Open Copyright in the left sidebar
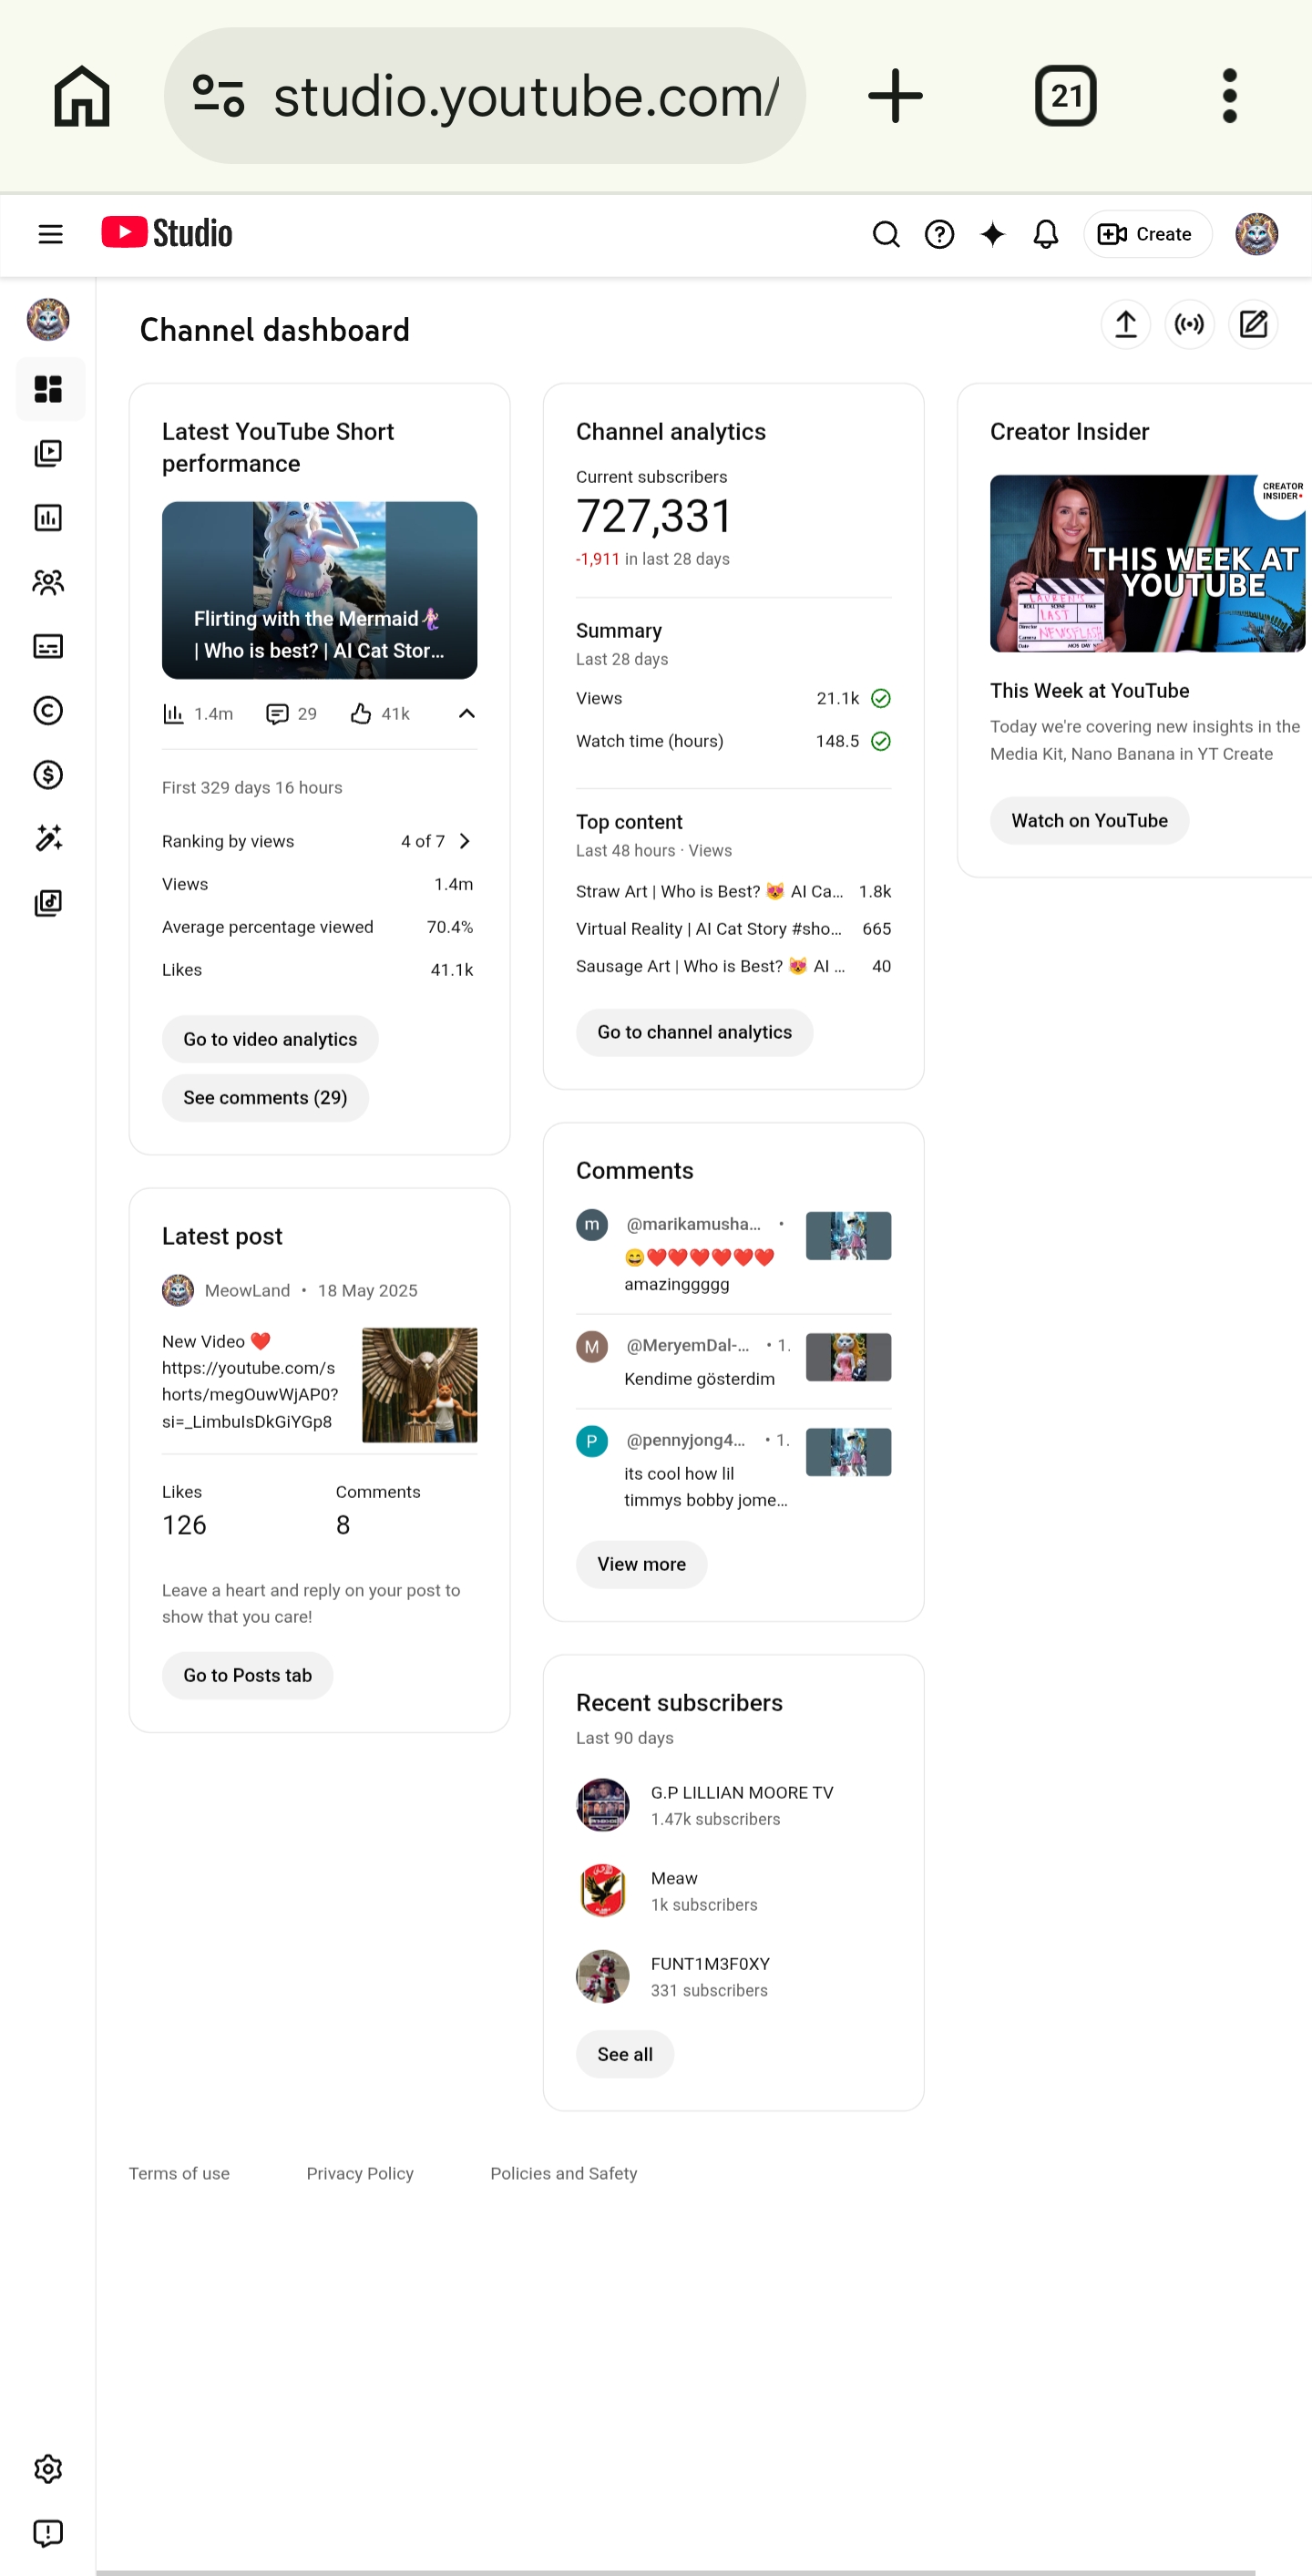This screenshot has height=2576, width=1312. pyautogui.click(x=48, y=710)
